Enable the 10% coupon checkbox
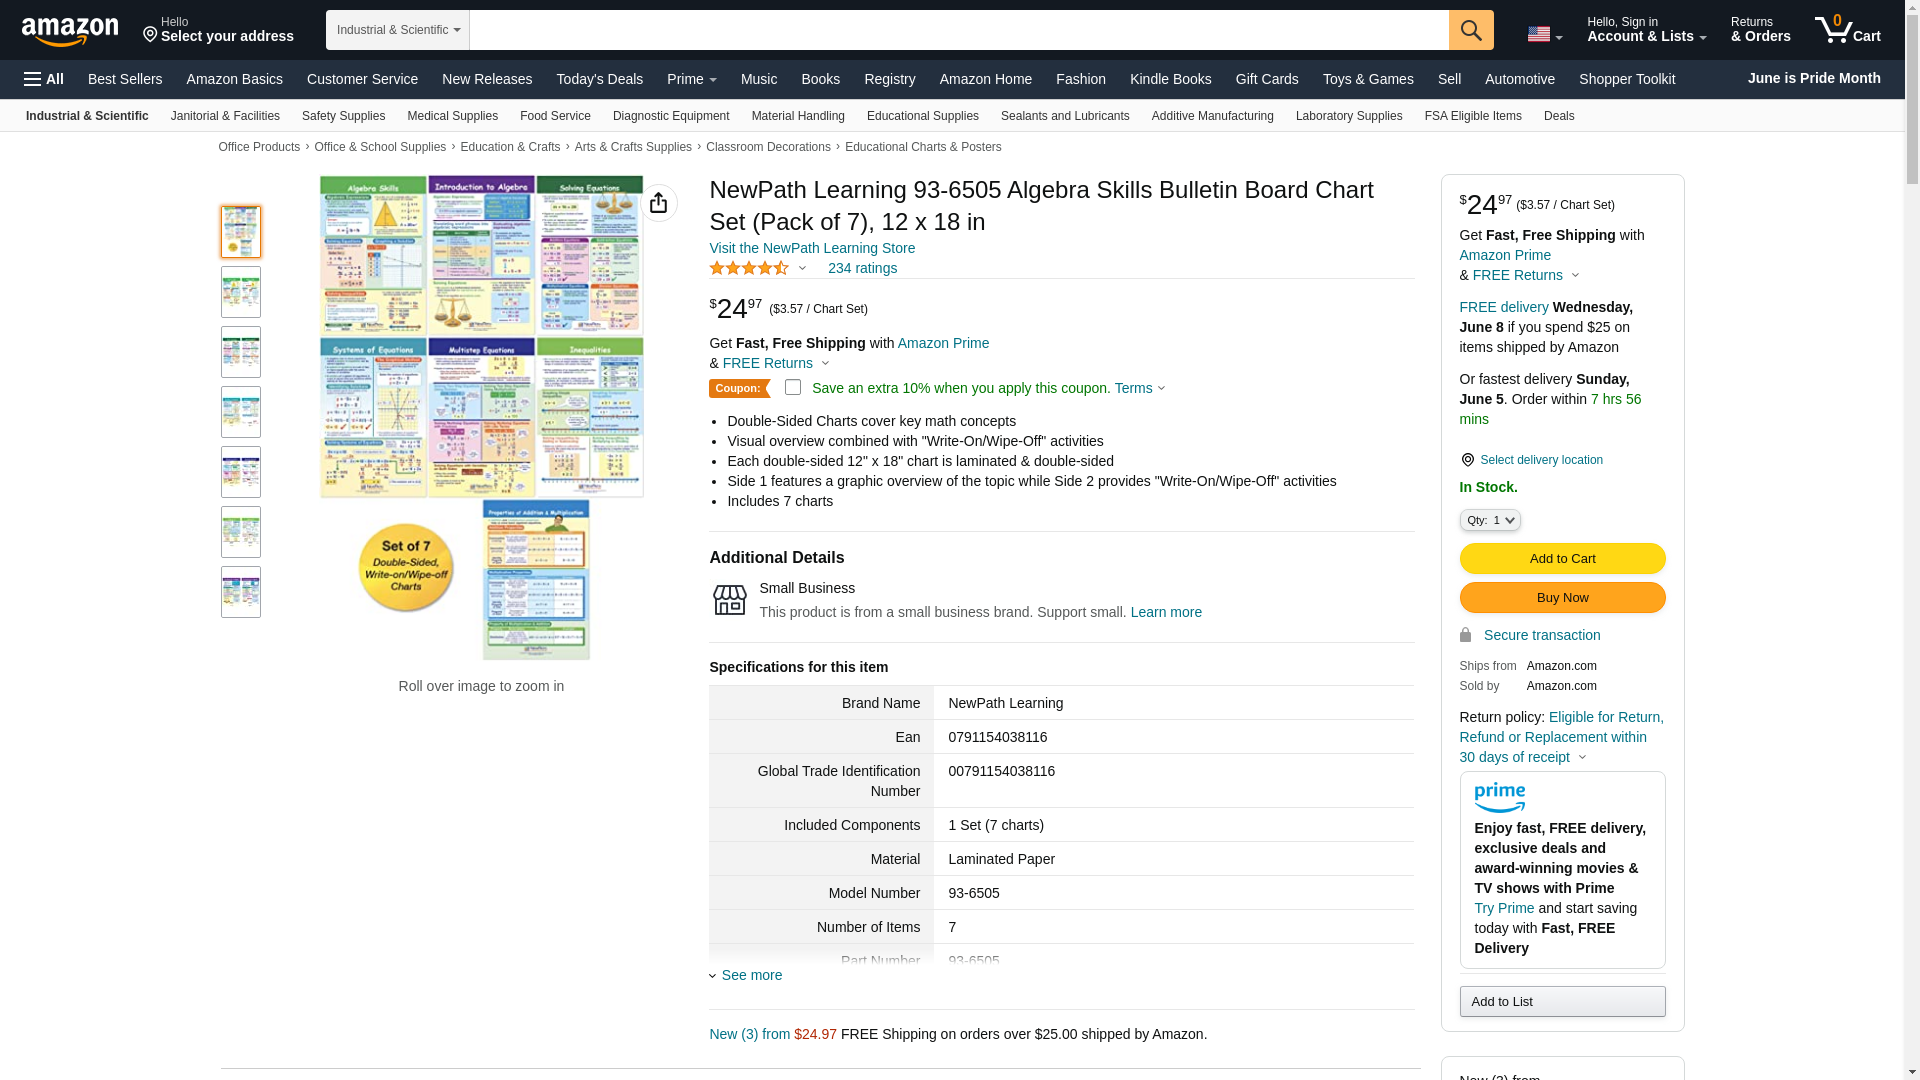The width and height of the screenshot is (1920, 1080). (793, 387)
